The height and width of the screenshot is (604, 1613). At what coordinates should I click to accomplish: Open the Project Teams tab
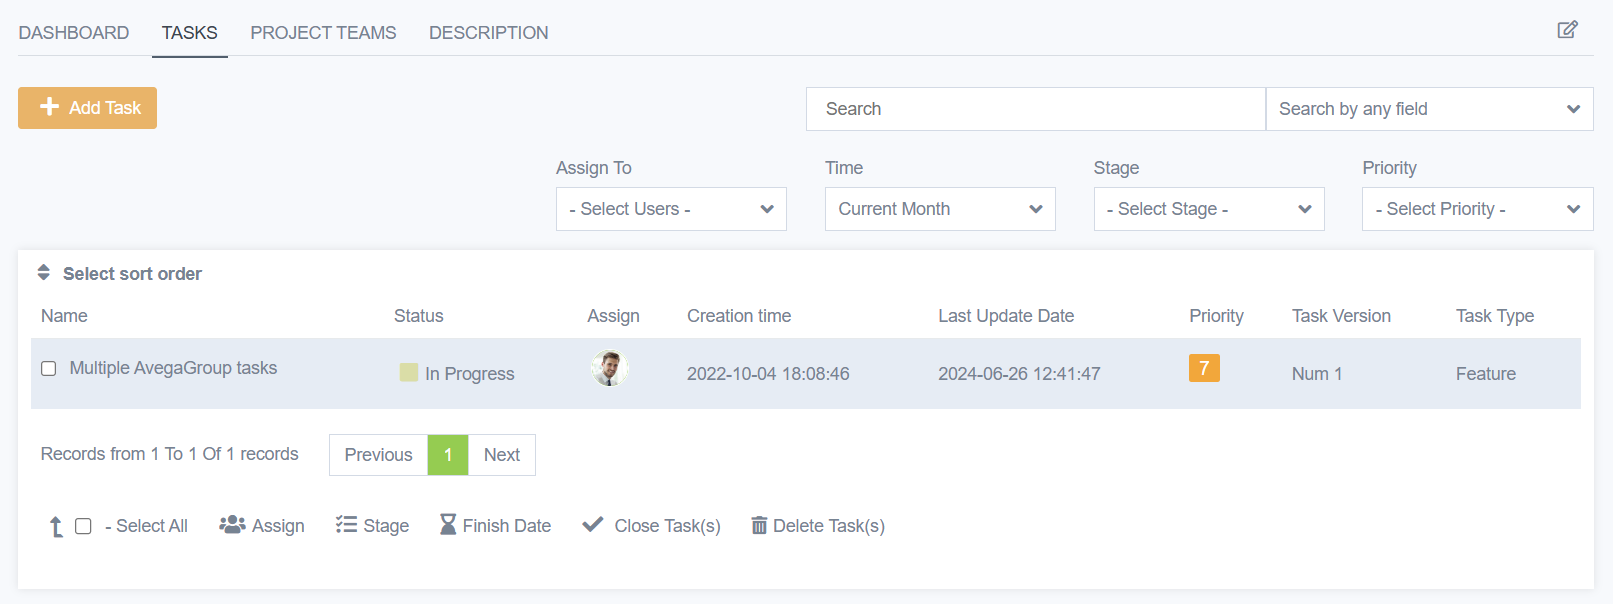(323, 33)
